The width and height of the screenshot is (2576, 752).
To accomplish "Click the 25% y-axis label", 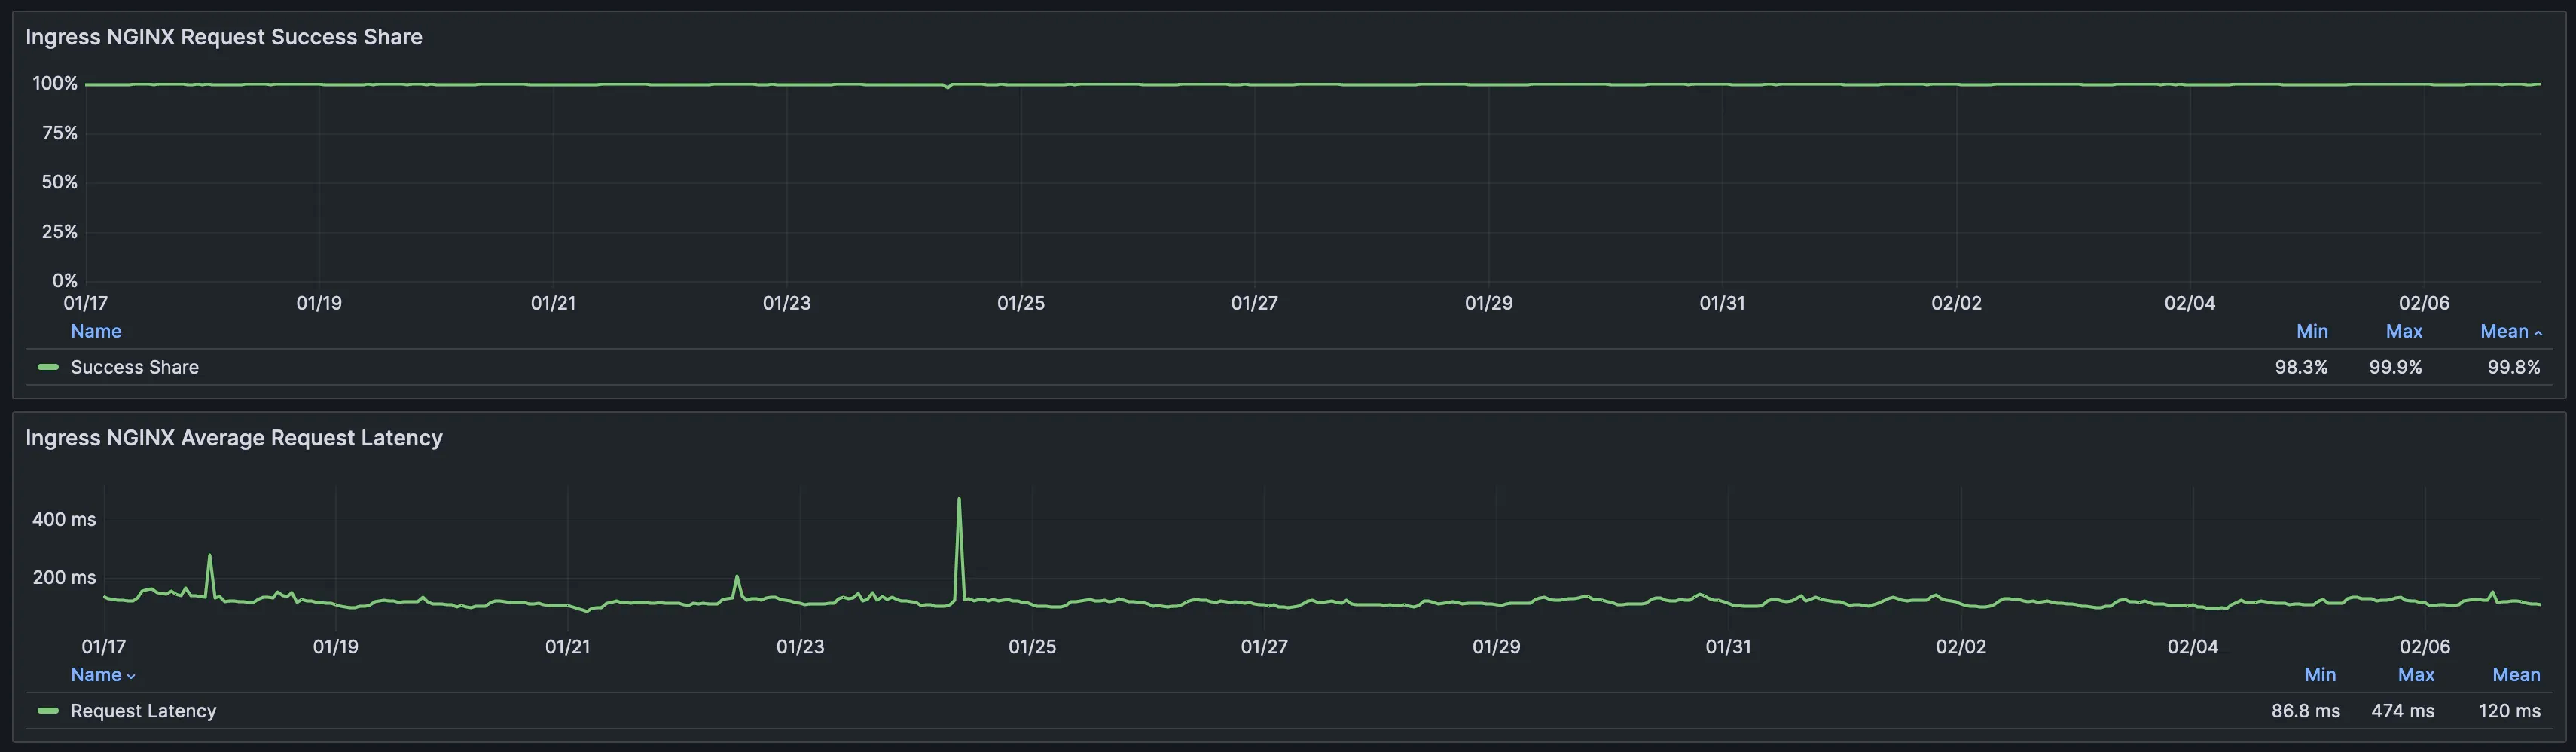I will pyautogui.click(x=59, y=231).
